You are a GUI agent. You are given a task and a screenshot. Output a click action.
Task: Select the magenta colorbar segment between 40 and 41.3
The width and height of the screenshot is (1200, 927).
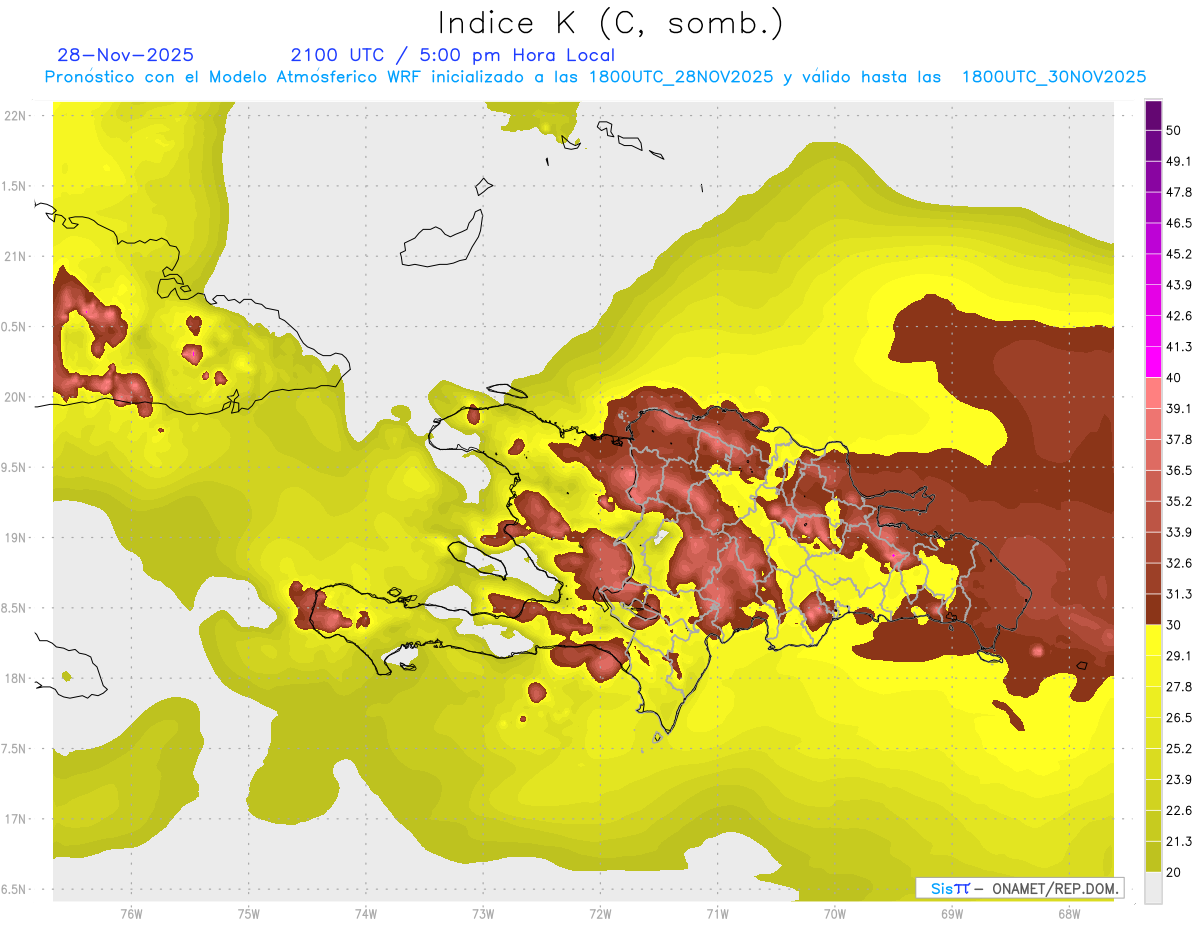[x=1153, y=362]
